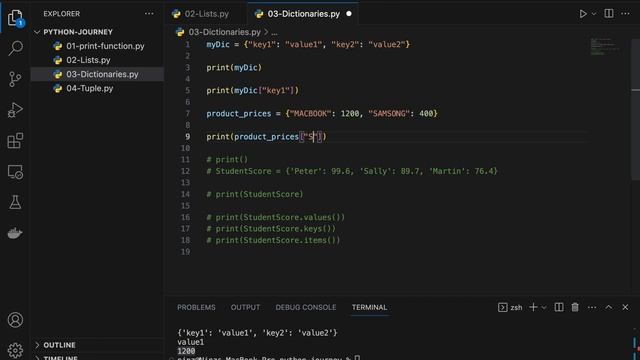Click the commented StudentScore.values() line

(x=276, y=217)
